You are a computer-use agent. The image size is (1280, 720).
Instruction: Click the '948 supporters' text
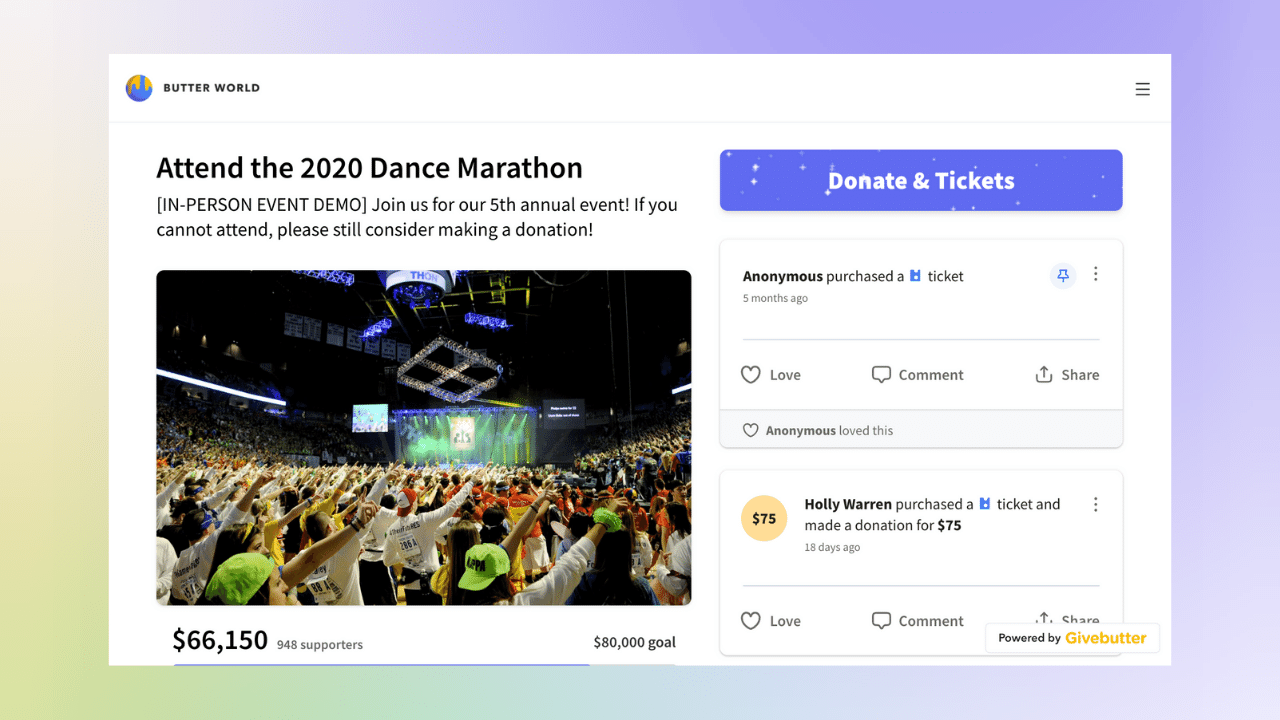(x=320, y=645)
